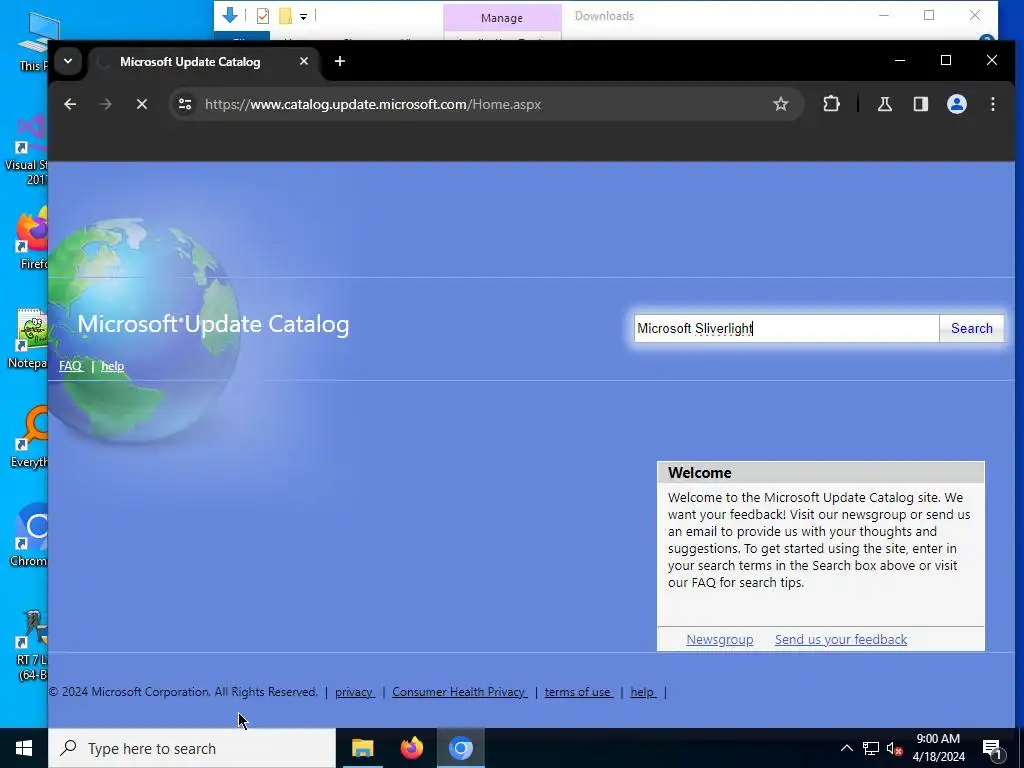The image size is (1024, 768).
Task: Show hidden system tray icons
Action: click(846, 748)
